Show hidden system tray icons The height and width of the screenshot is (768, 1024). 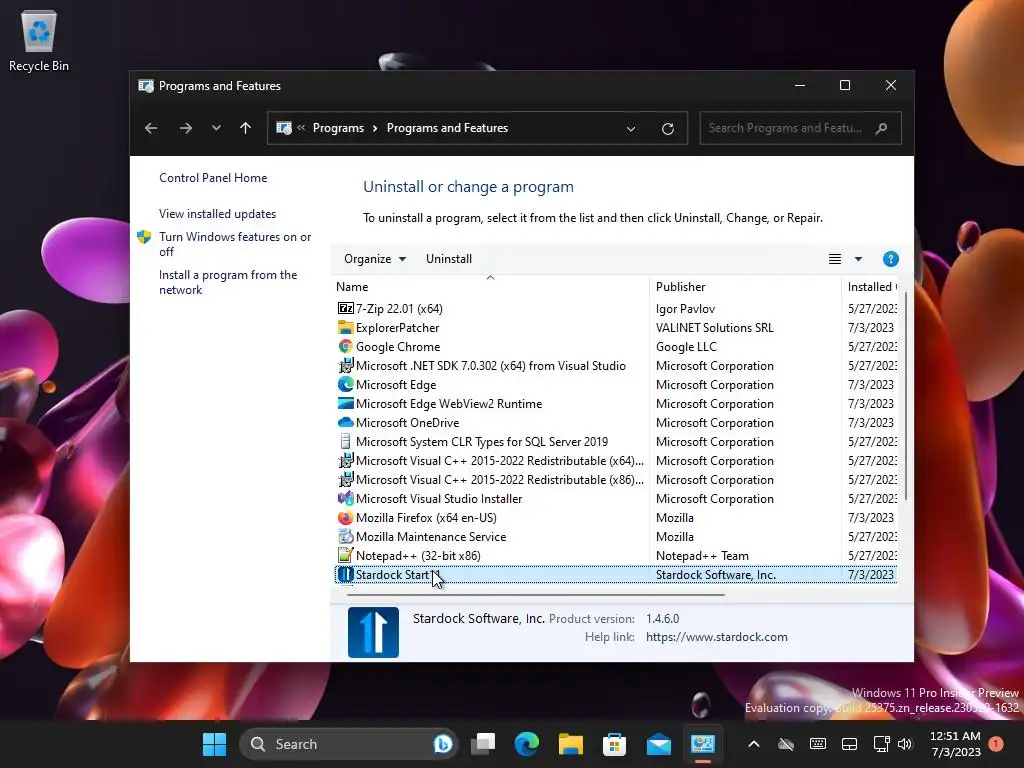pos(754,744)
